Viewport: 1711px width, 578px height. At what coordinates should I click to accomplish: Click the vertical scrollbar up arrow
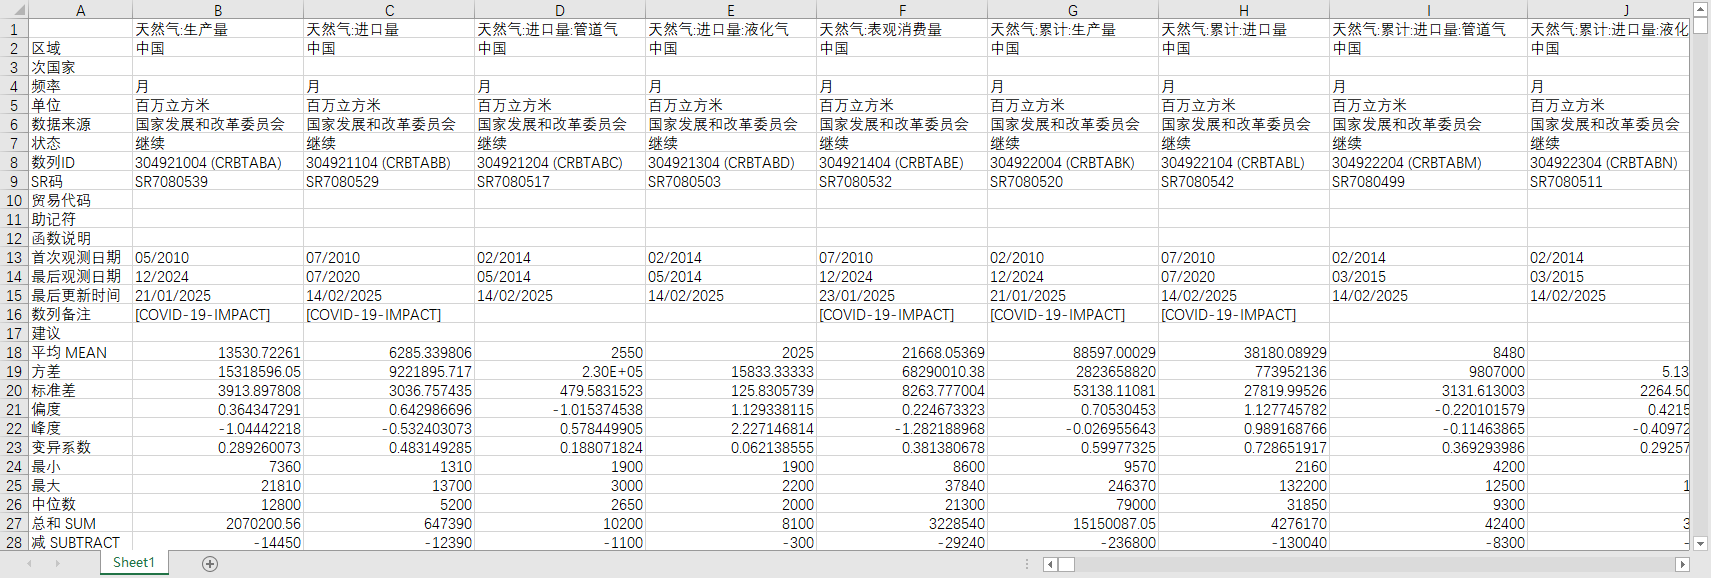click(x=1701, y=8)
